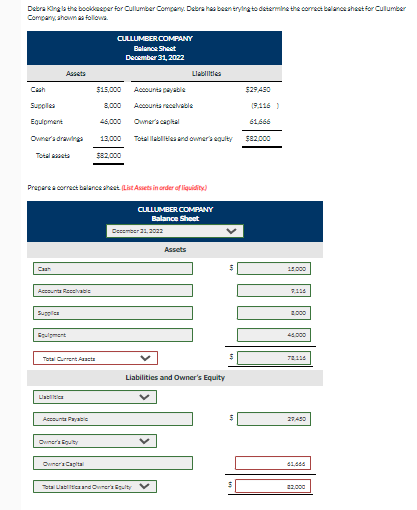Select the Accounts Payable amount 29,450 field
Image resolution: width=417 pixels, height=510 pixels.
click(x=274, y=419)
